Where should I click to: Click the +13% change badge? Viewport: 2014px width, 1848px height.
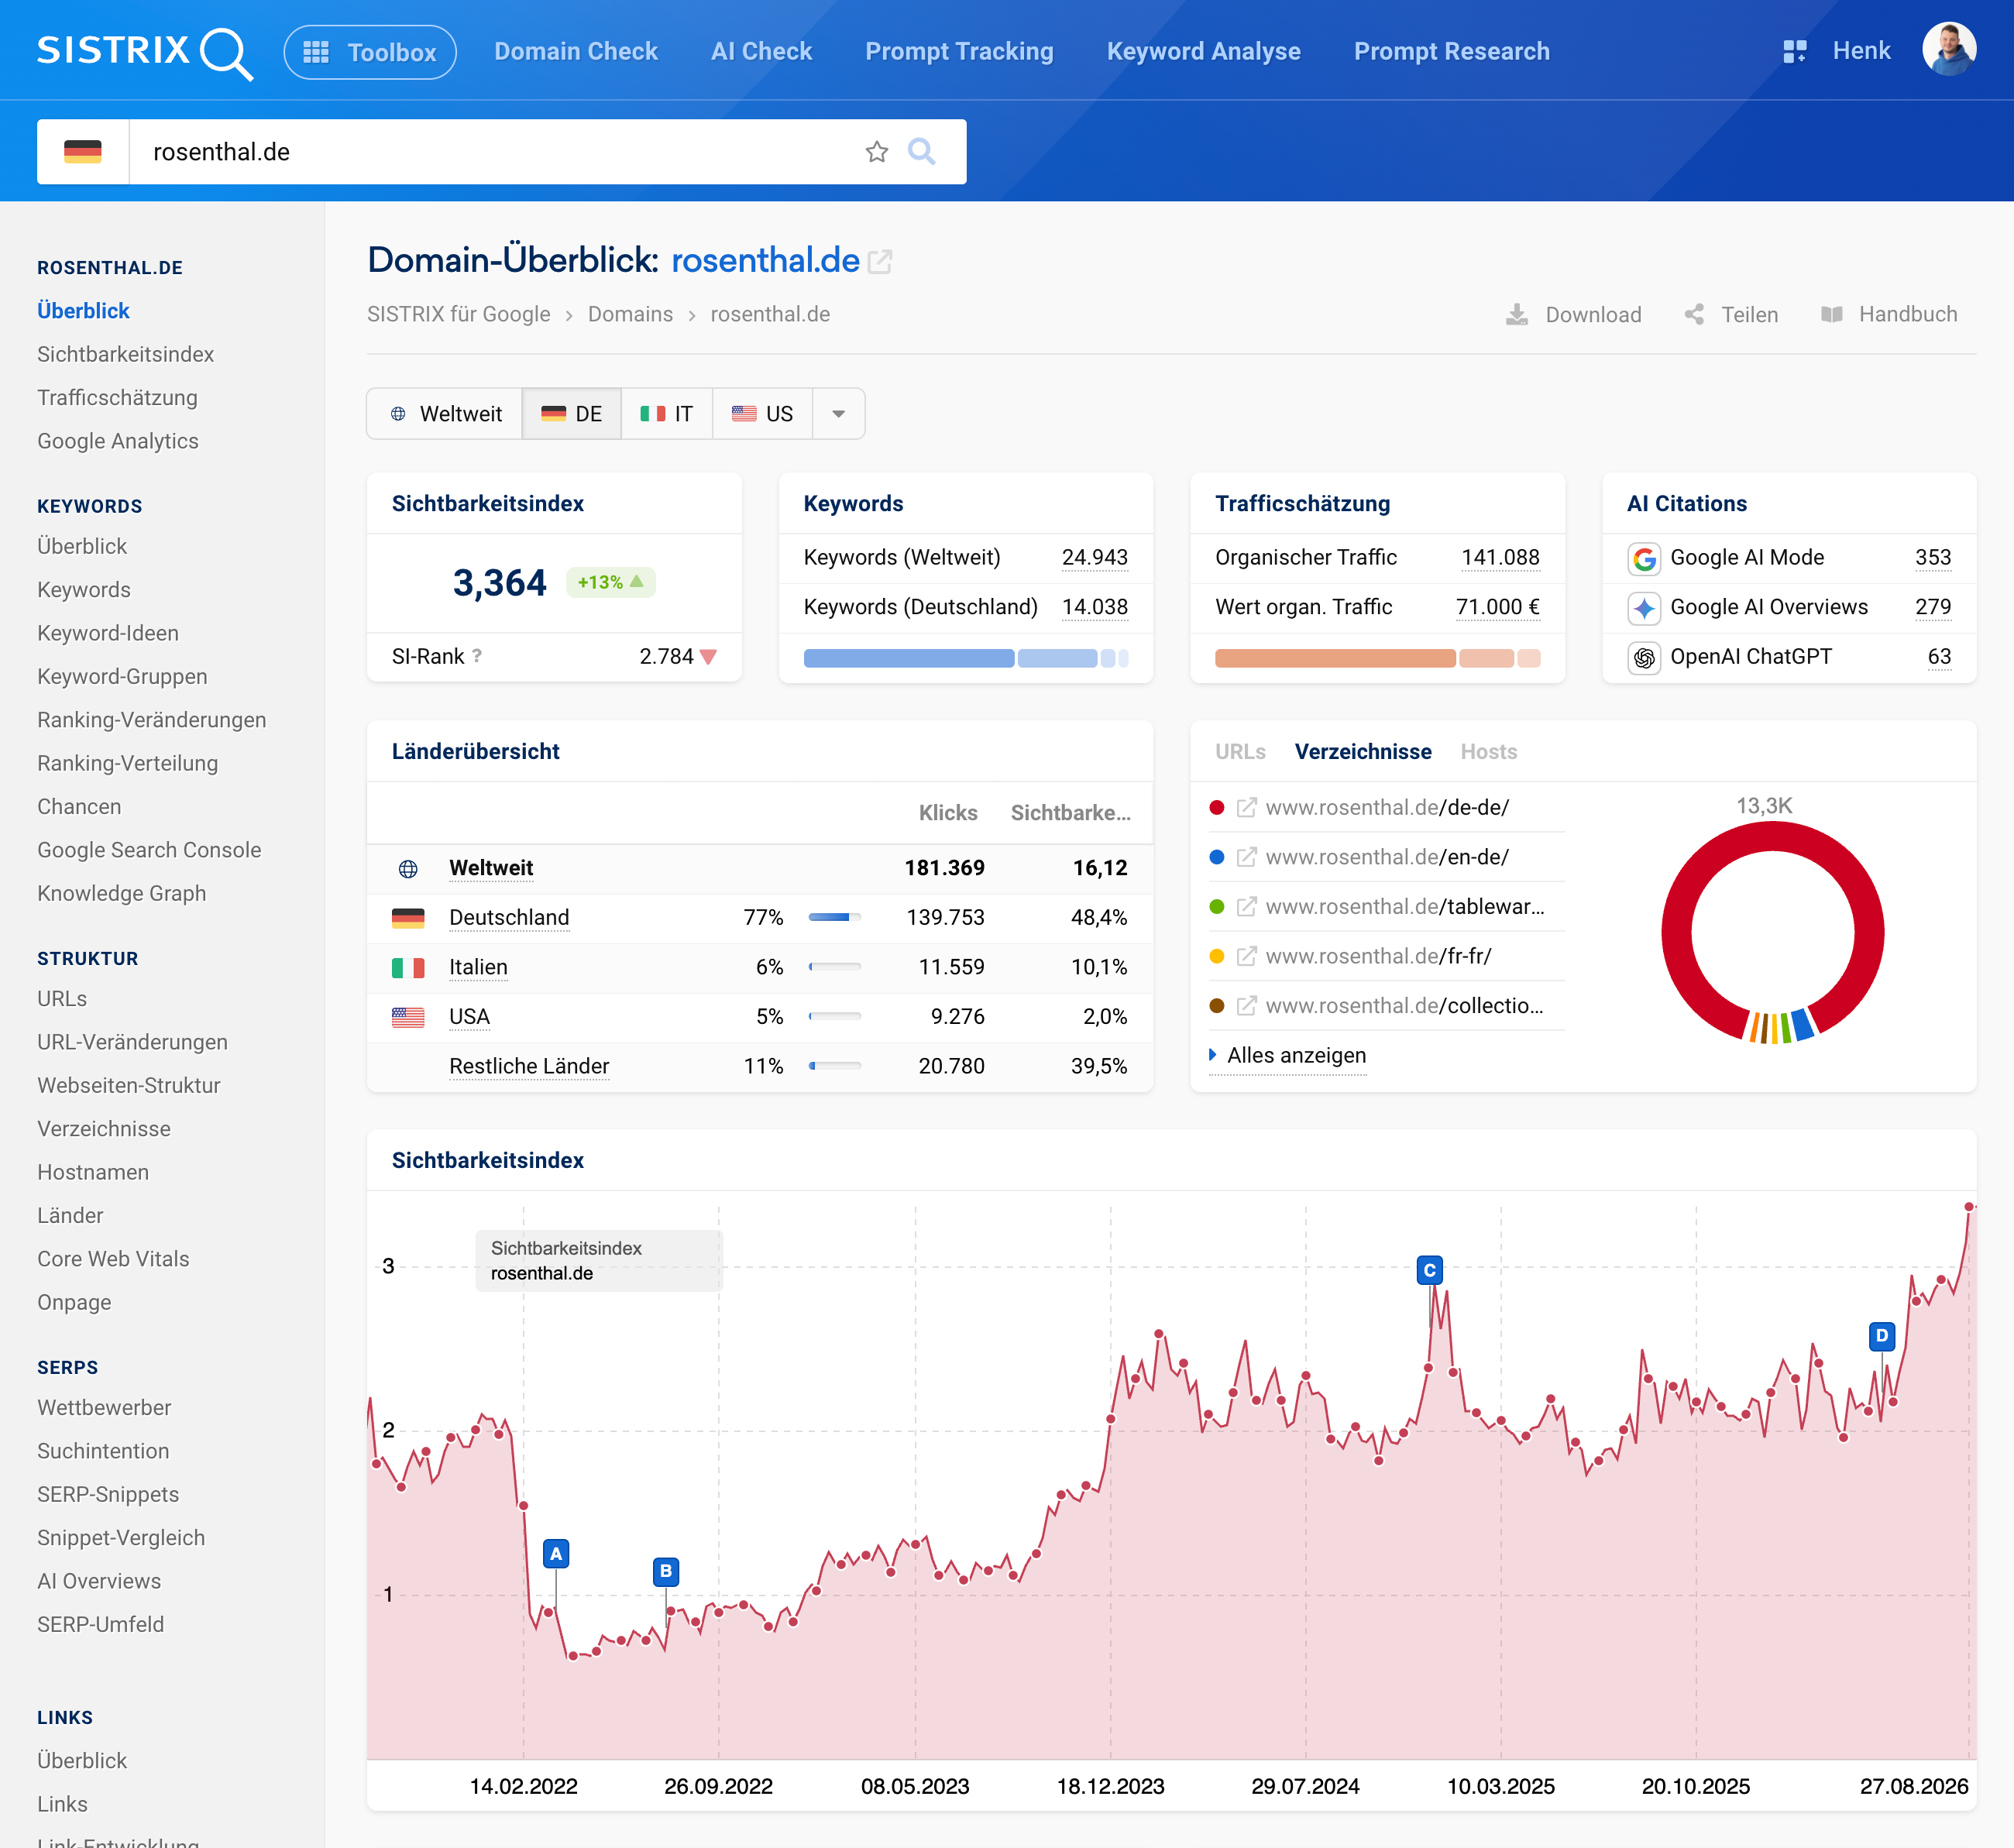[x=610, y=583]
